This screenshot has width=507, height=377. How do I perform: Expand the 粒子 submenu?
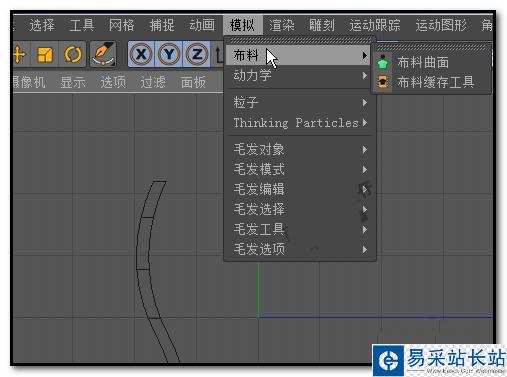coord(299,103)
